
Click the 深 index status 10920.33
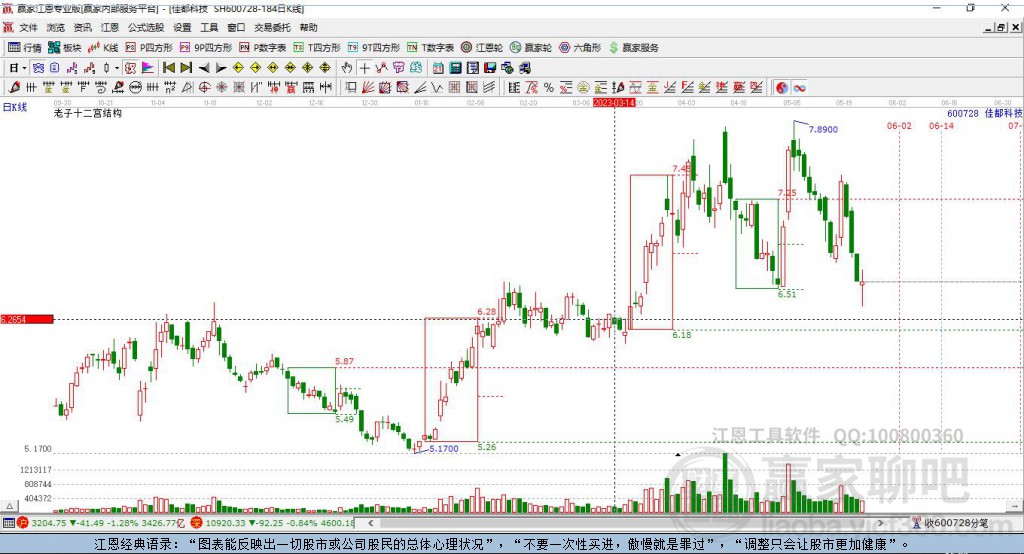(273, 523)
